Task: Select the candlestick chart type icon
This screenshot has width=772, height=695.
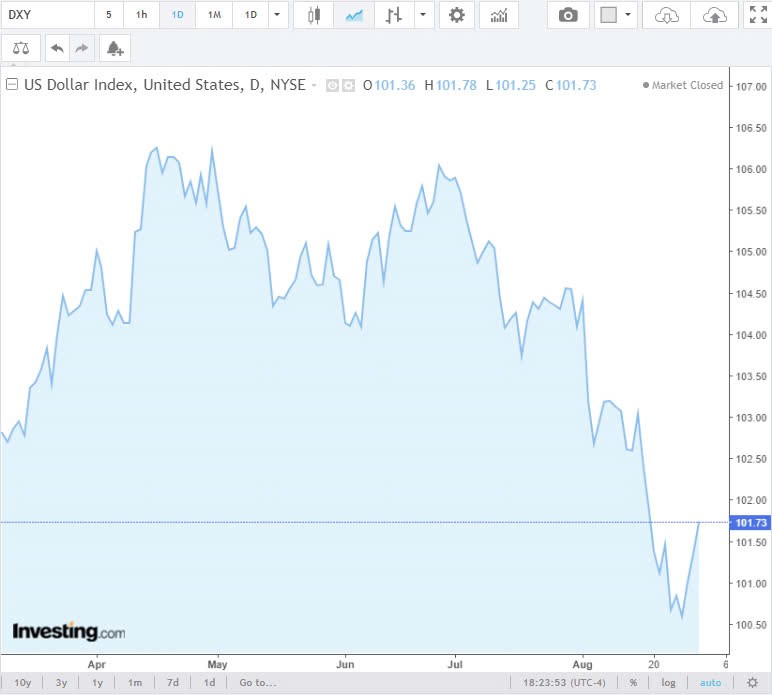Action: point(314,15)
